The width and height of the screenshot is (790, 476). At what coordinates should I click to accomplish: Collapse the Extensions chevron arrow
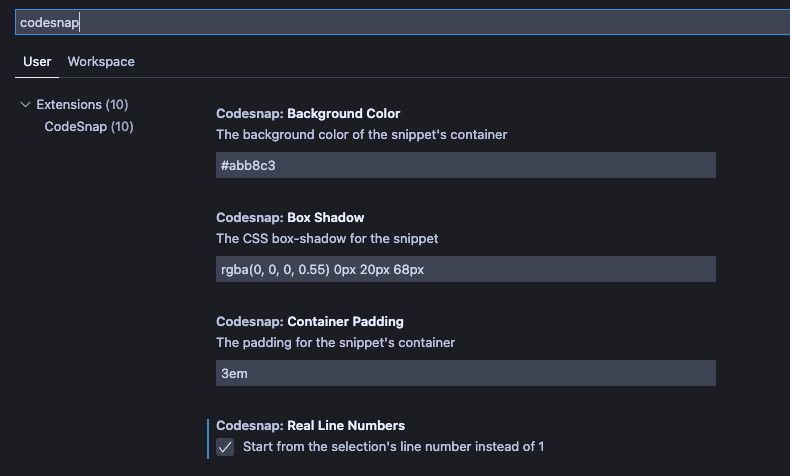25,105
